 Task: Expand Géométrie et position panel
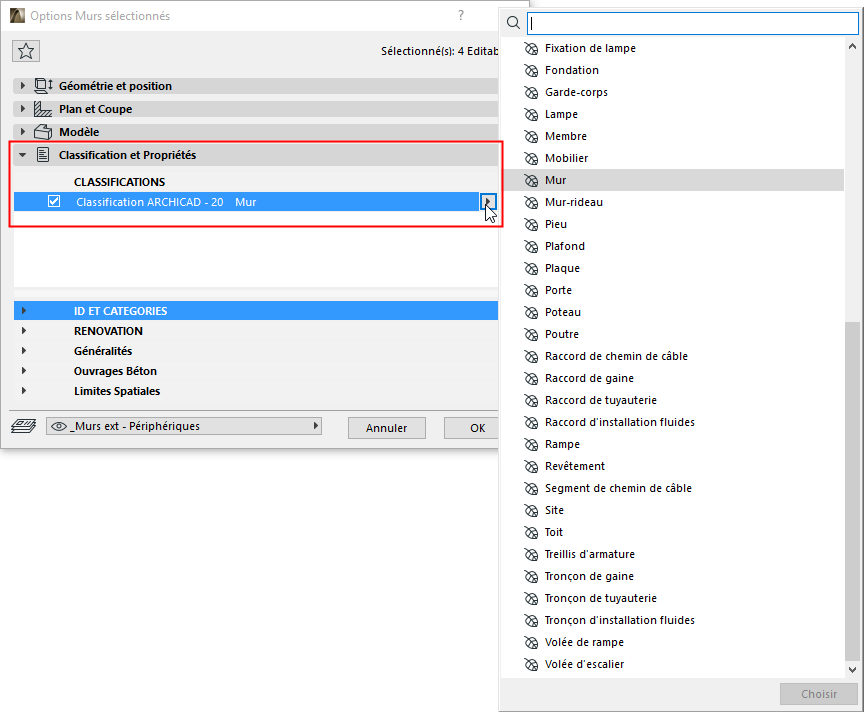pos(23,85)
